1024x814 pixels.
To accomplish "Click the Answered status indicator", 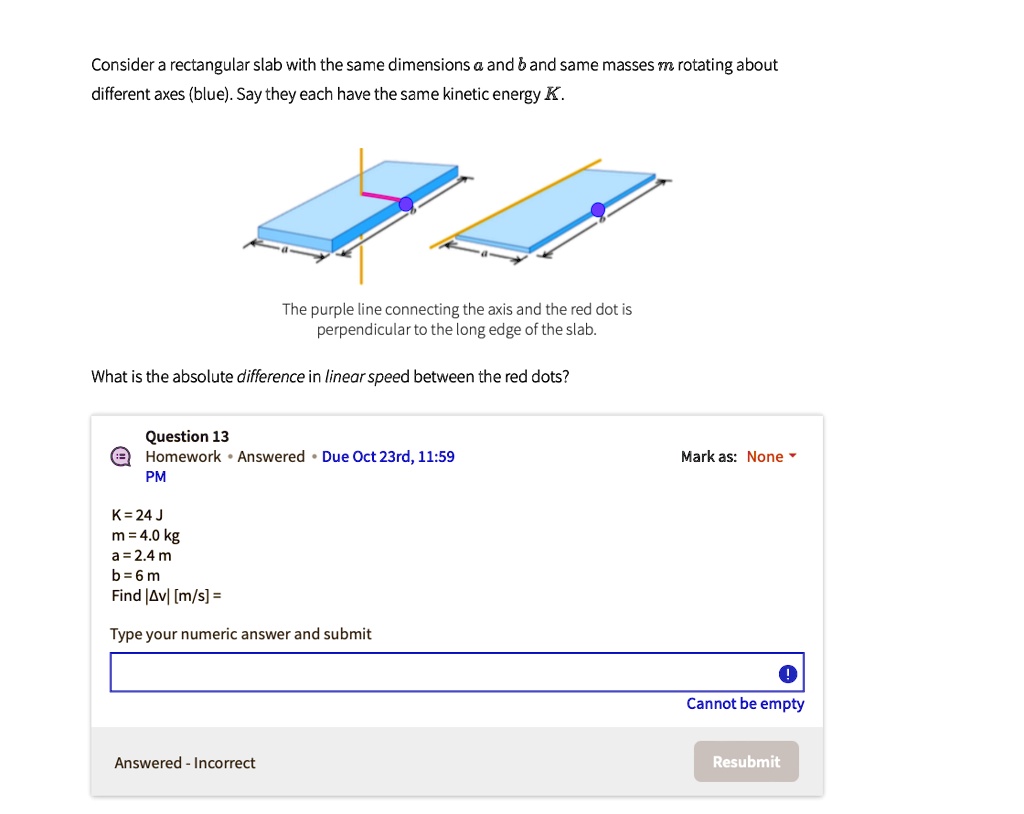I will (x=271, y=456).
